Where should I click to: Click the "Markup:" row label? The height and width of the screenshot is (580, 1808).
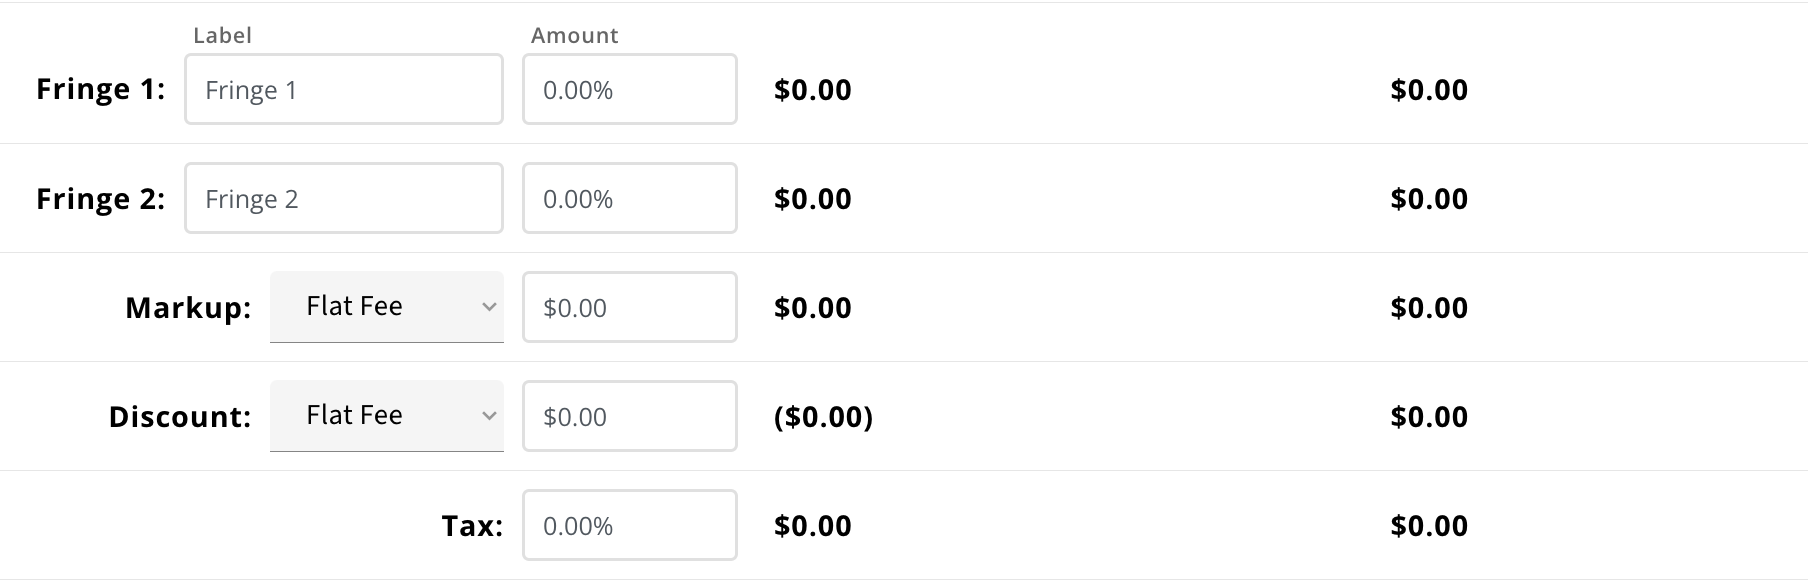pyautogui.click(x=188, y=308)
